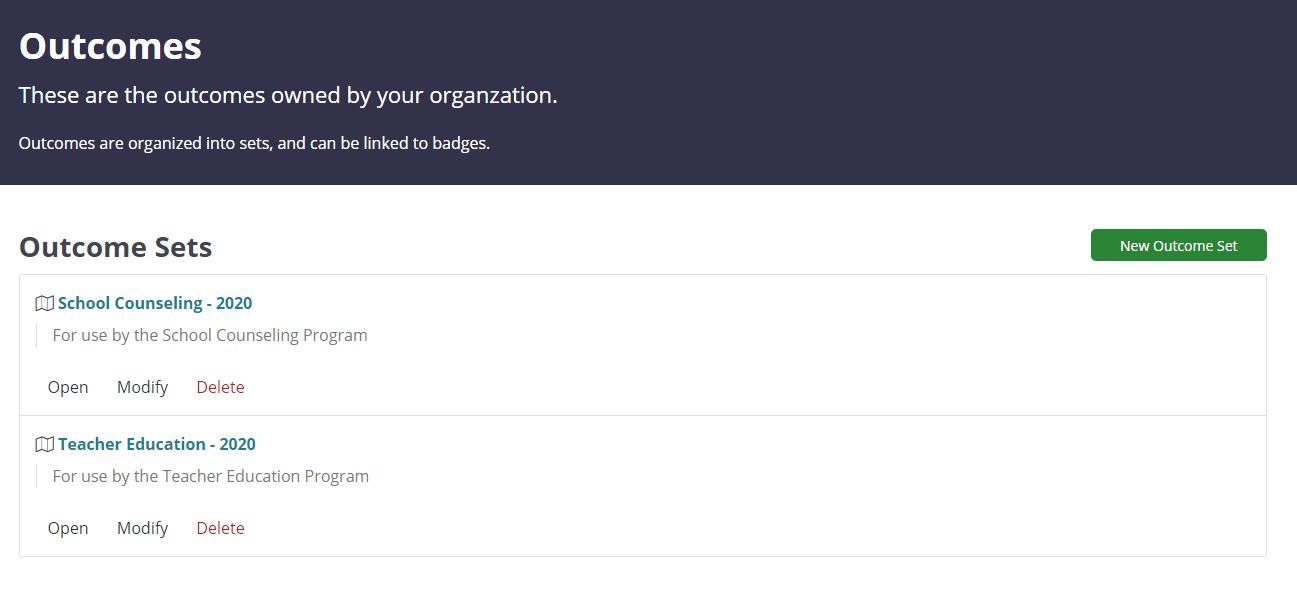The height and width of the screenshot is (601, 1297).
Task: Click the vertical quote bar beside School Counseling description
Action: click(37, 335)
